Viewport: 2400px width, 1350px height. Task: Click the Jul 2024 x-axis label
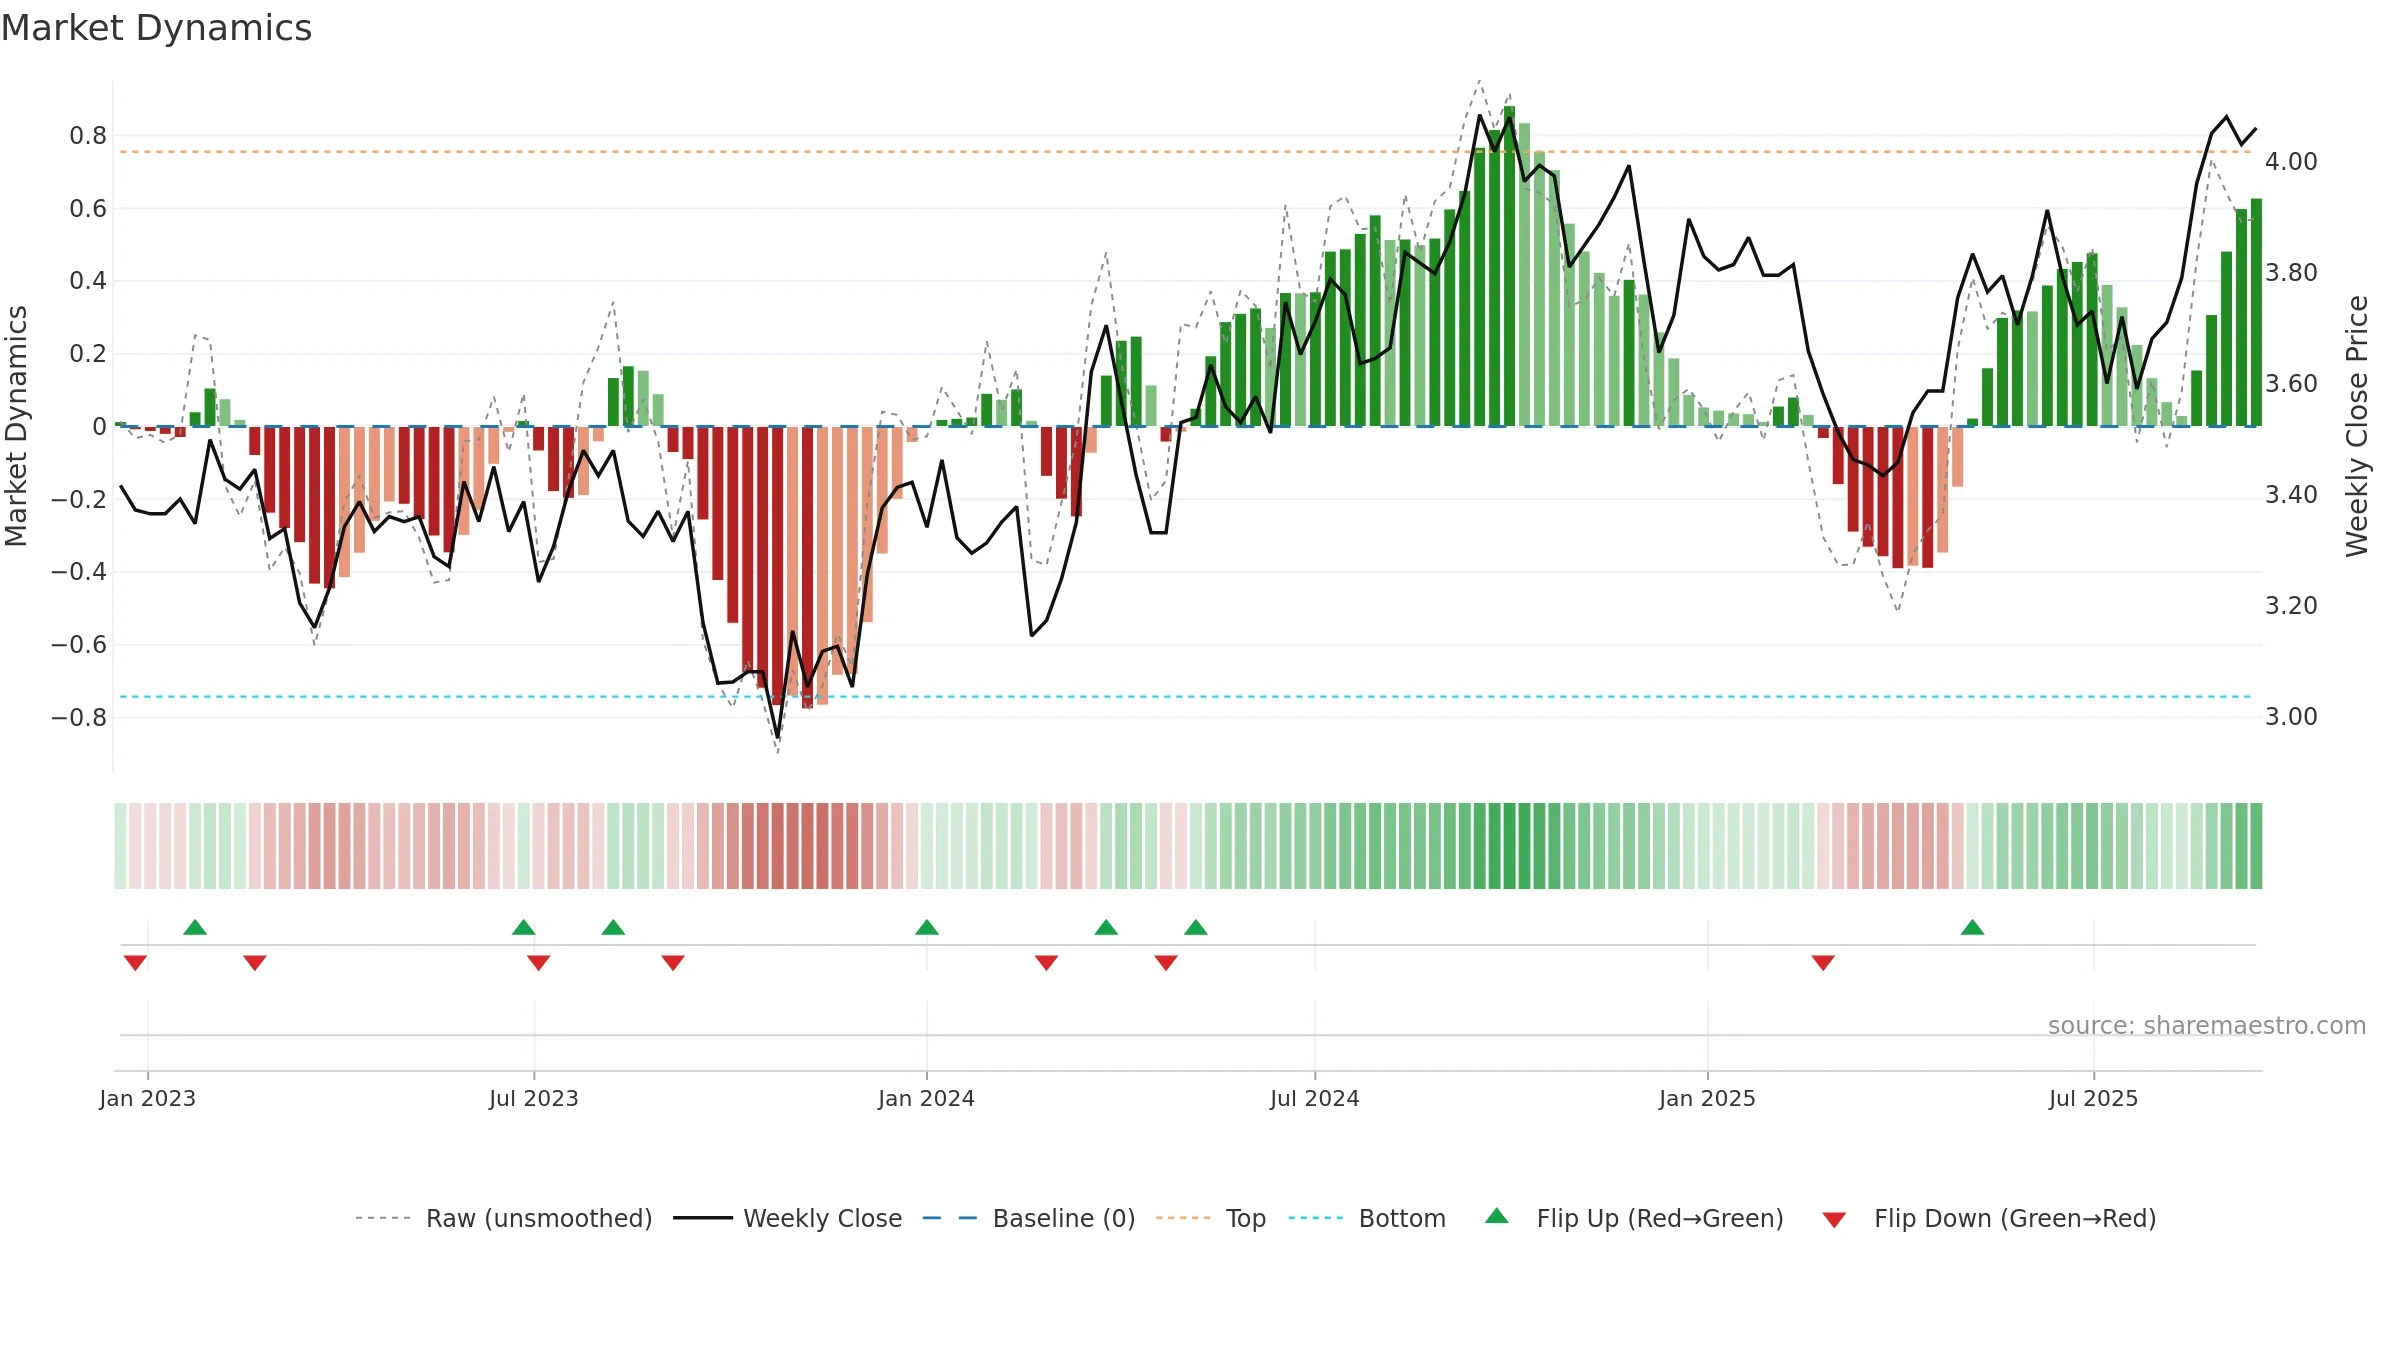click(1315, 1098)
